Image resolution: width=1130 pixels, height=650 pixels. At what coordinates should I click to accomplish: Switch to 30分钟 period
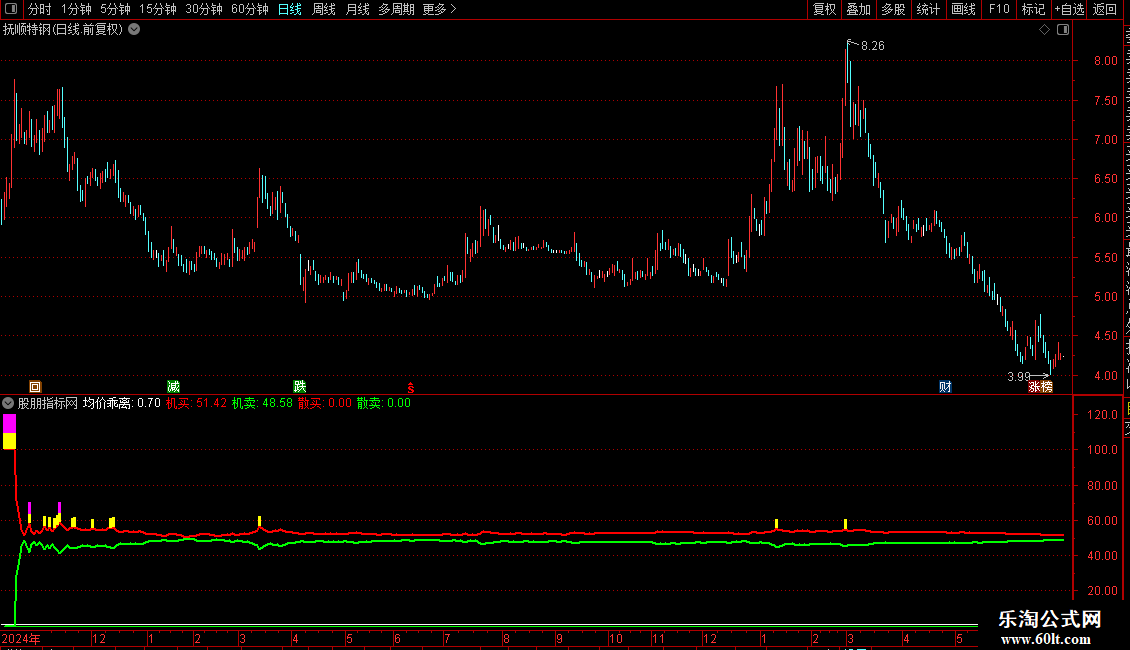[203, 9]
